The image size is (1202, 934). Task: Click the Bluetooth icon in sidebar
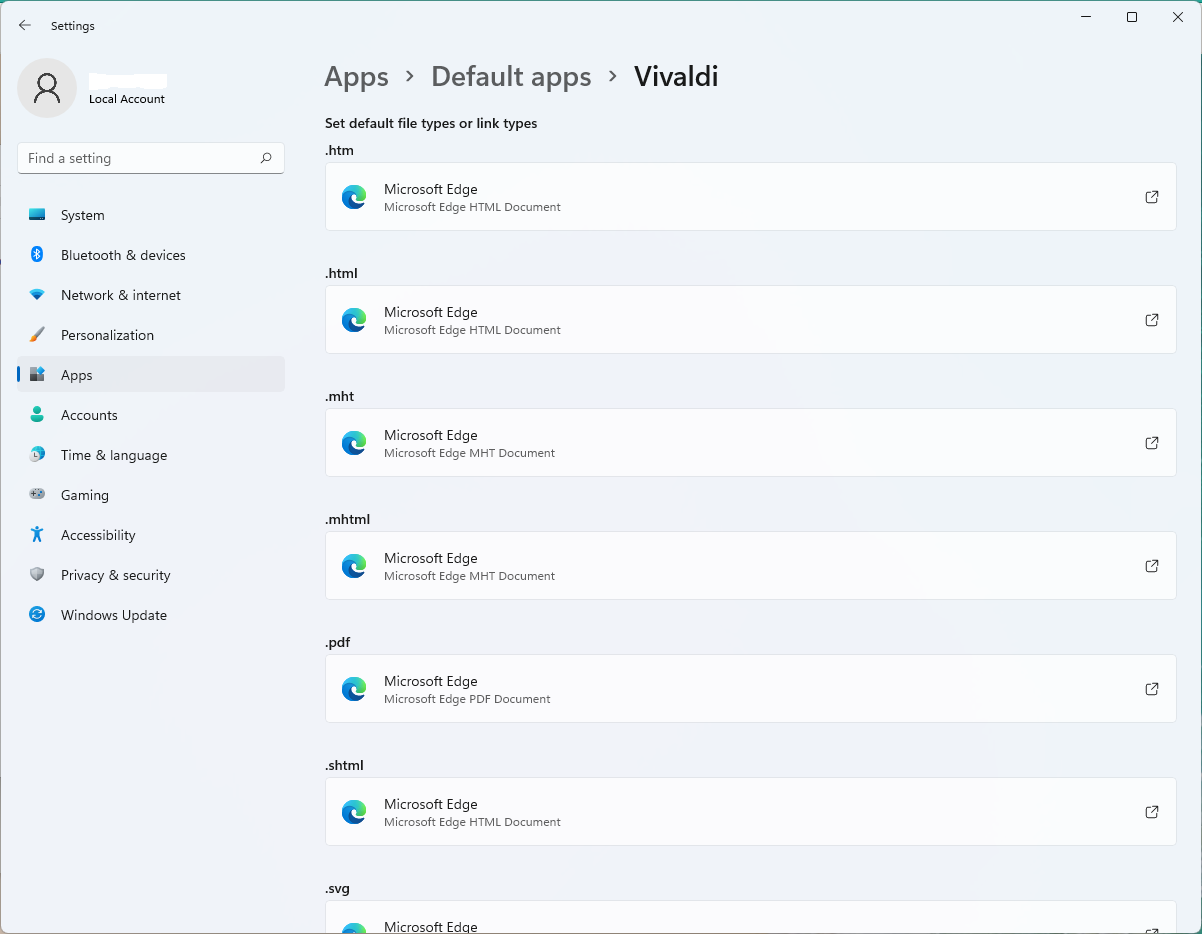[x=37, y=255]
